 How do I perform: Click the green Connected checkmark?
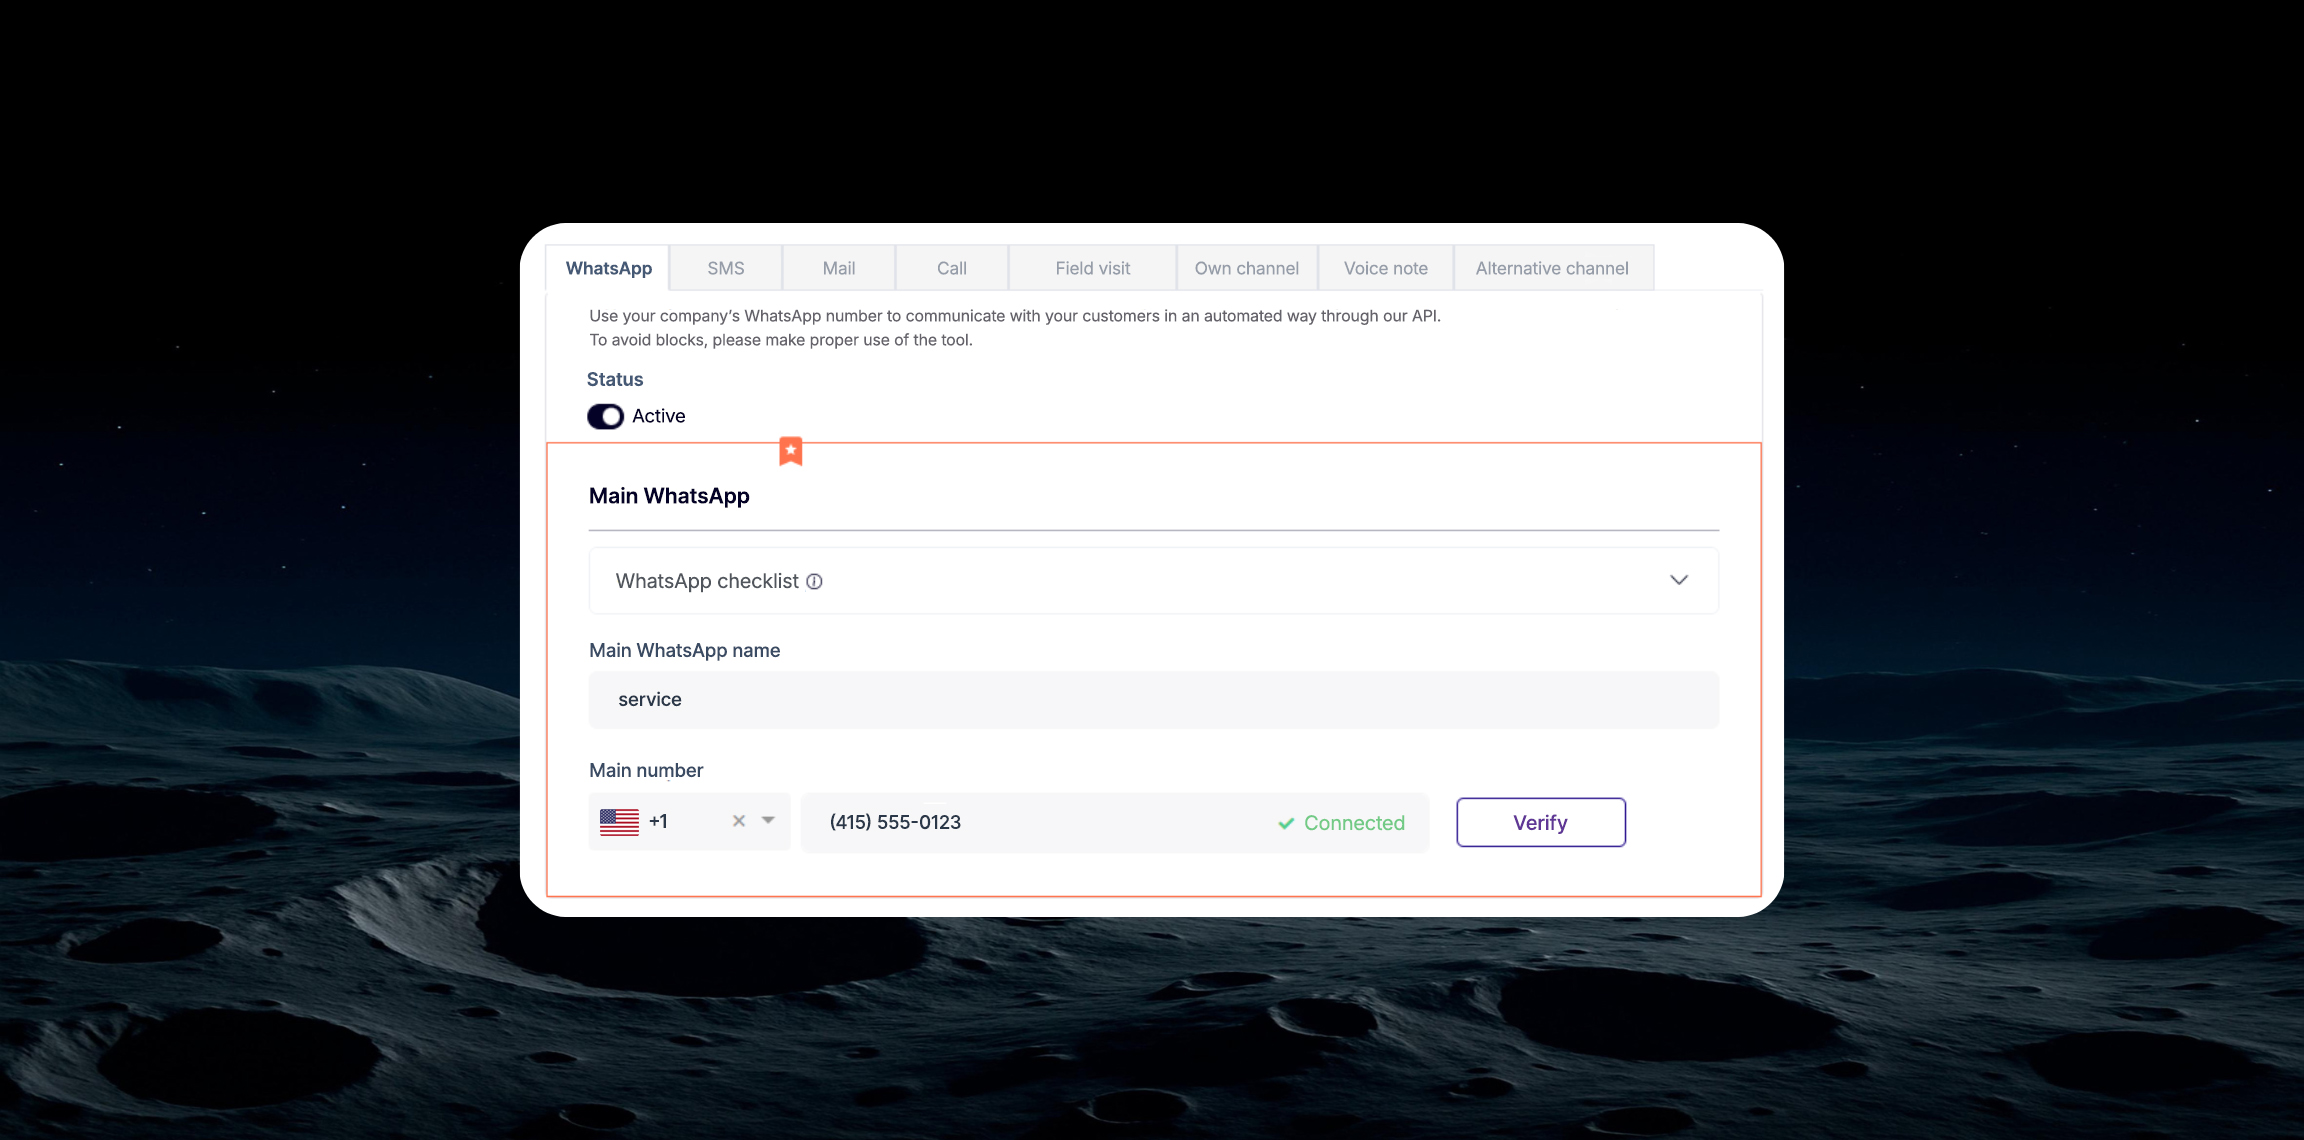tap(1286, 823)
